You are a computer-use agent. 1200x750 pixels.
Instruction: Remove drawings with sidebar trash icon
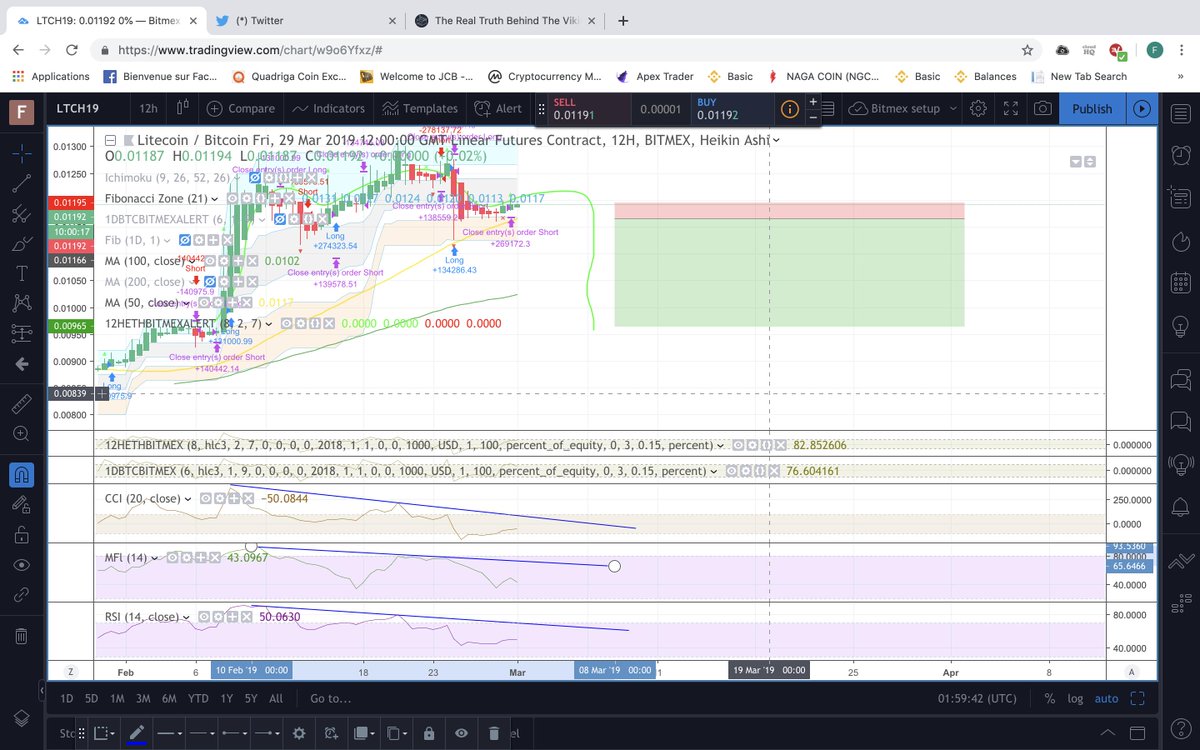(21, 636)
